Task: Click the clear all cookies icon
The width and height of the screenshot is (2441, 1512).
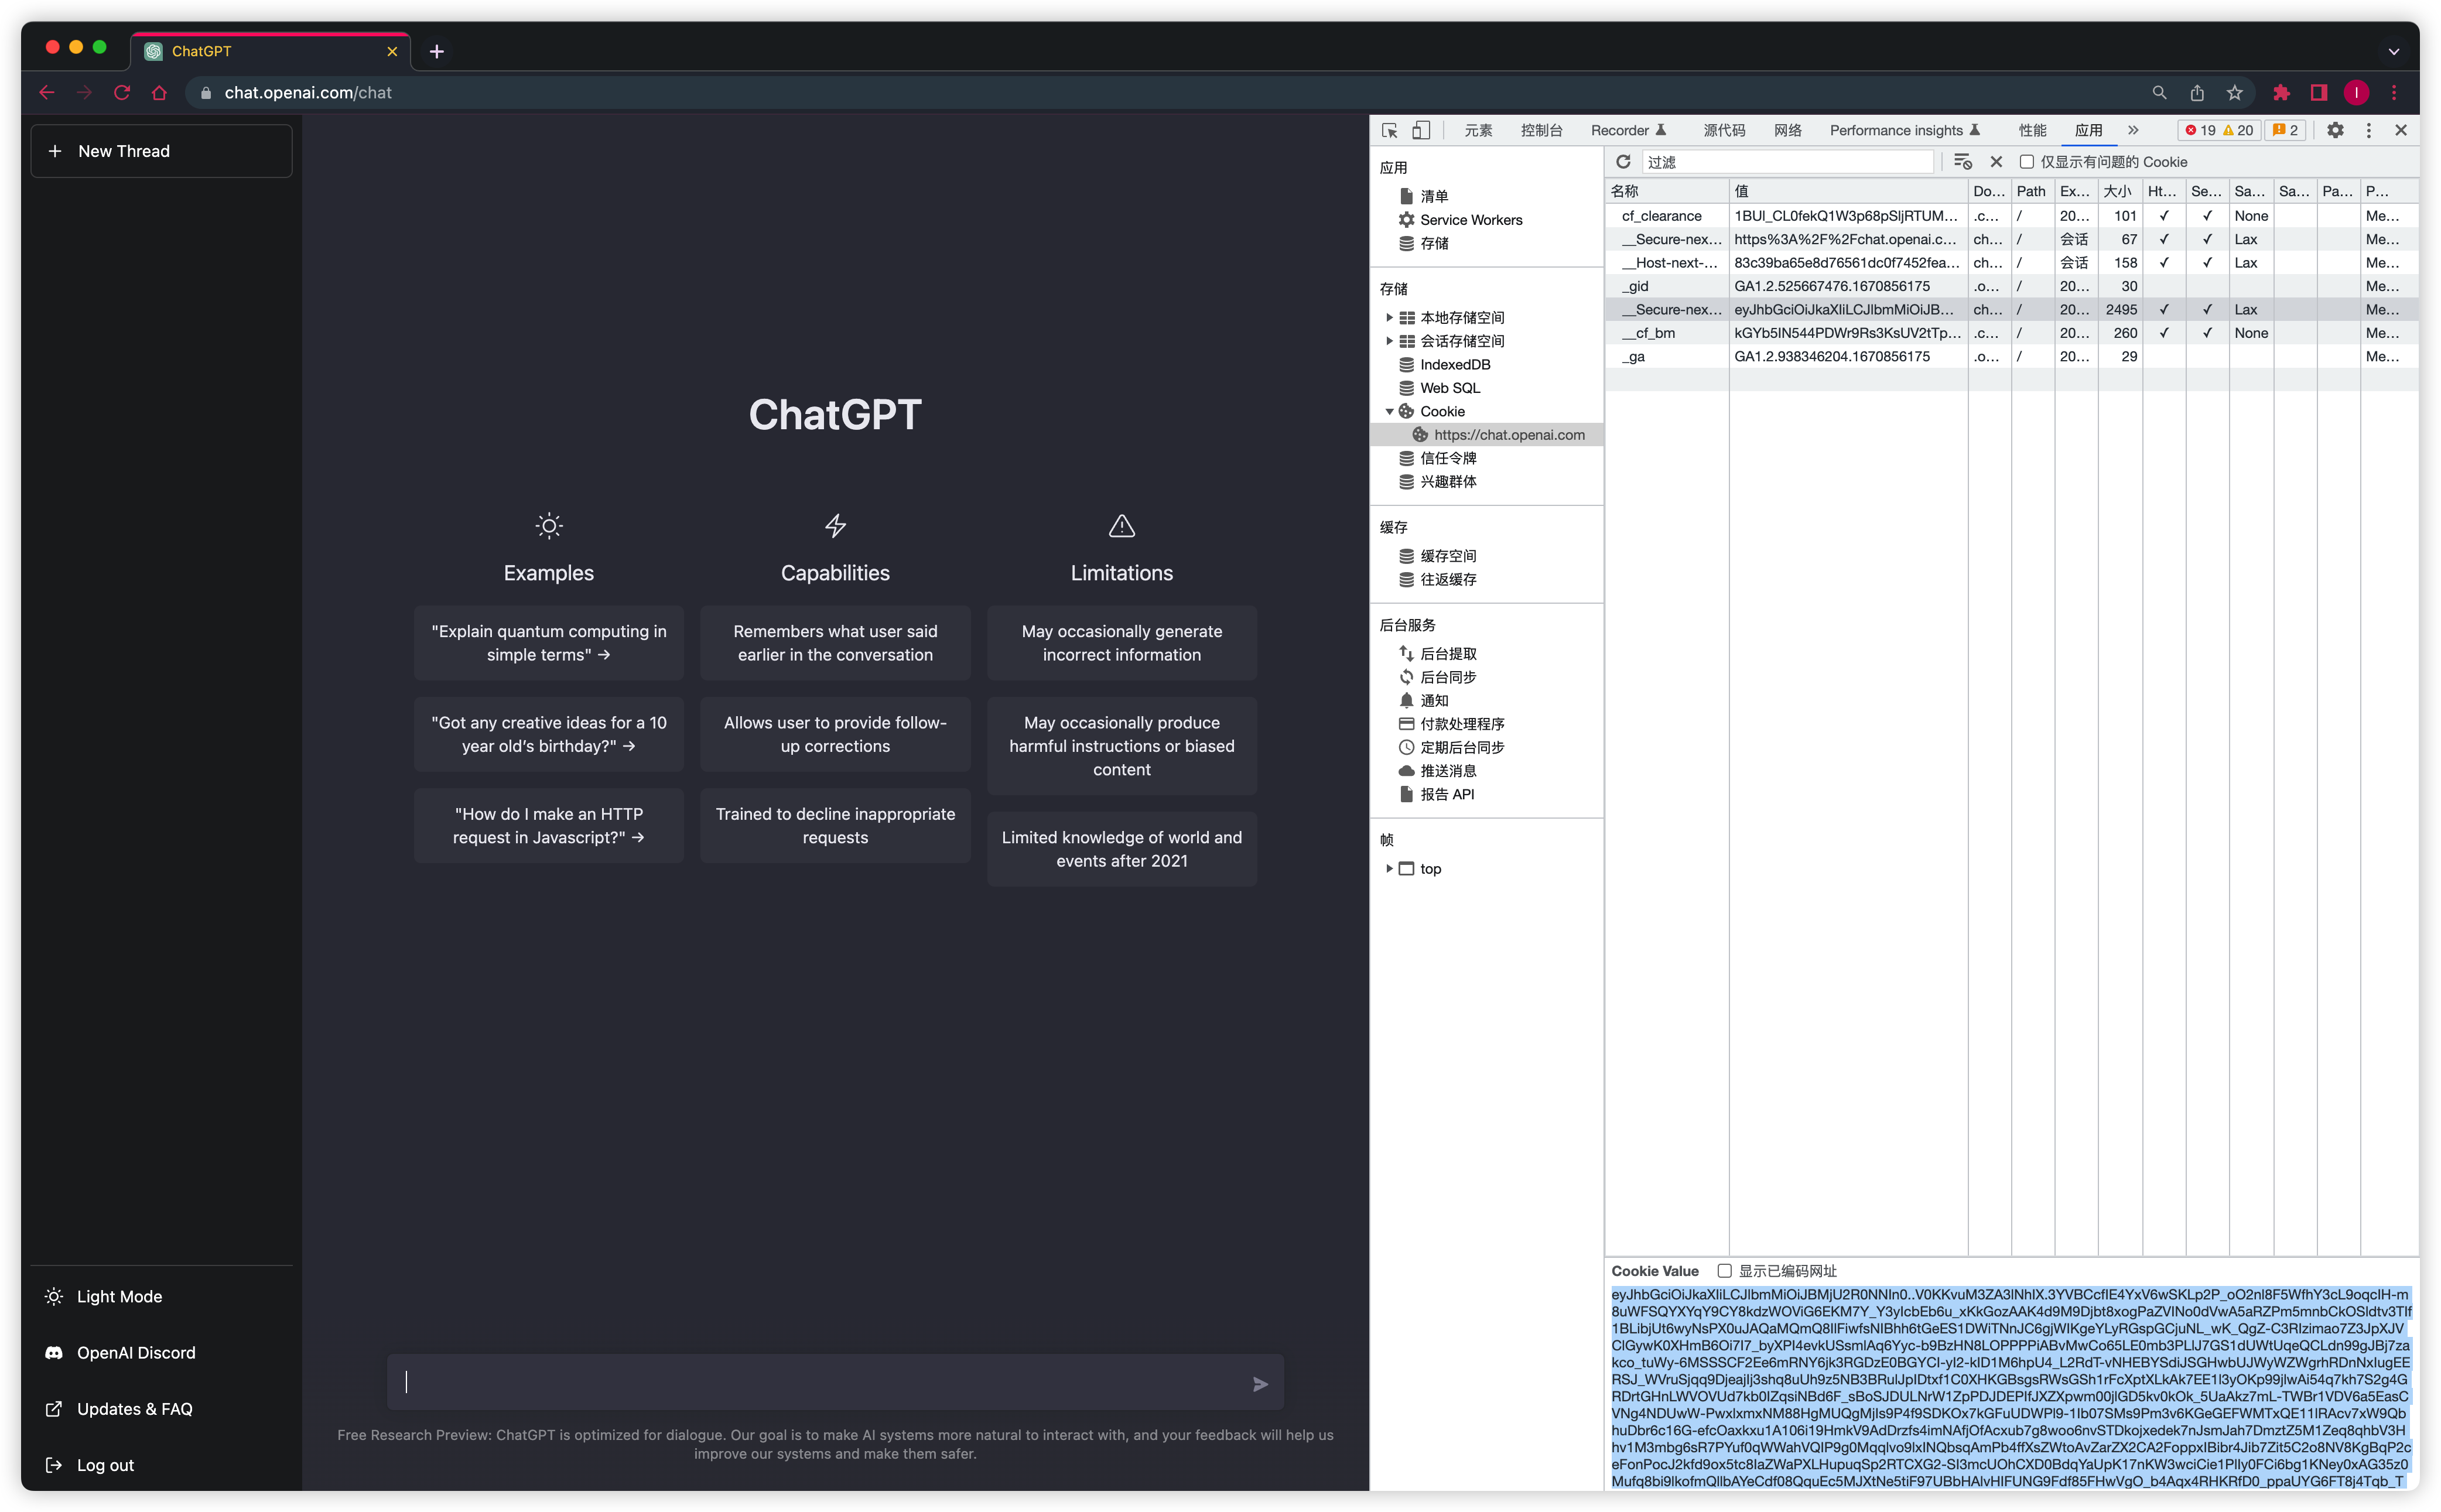Action: point(1962,162)
